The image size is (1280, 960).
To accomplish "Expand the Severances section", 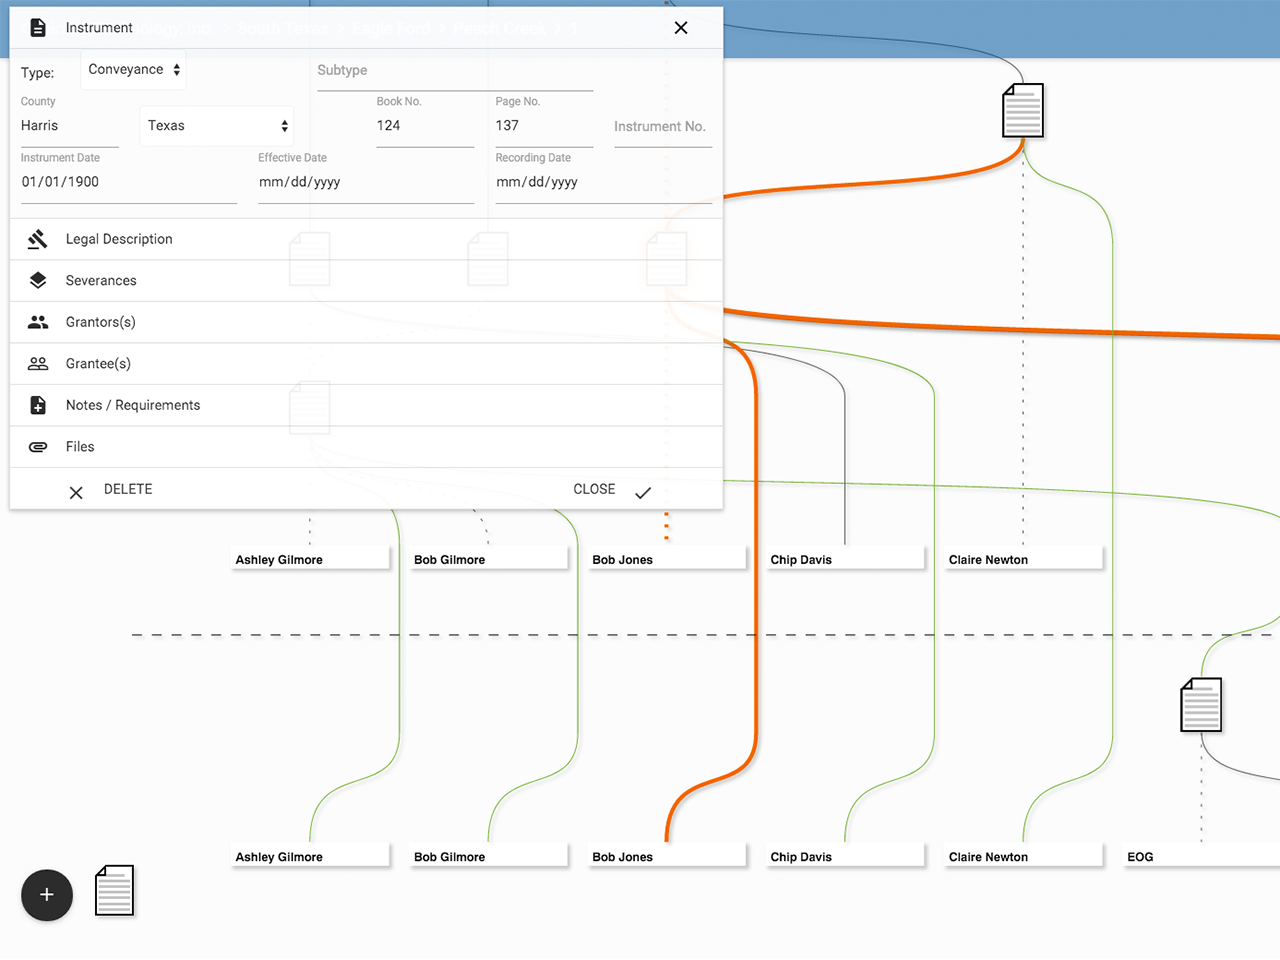I will 366,281.
